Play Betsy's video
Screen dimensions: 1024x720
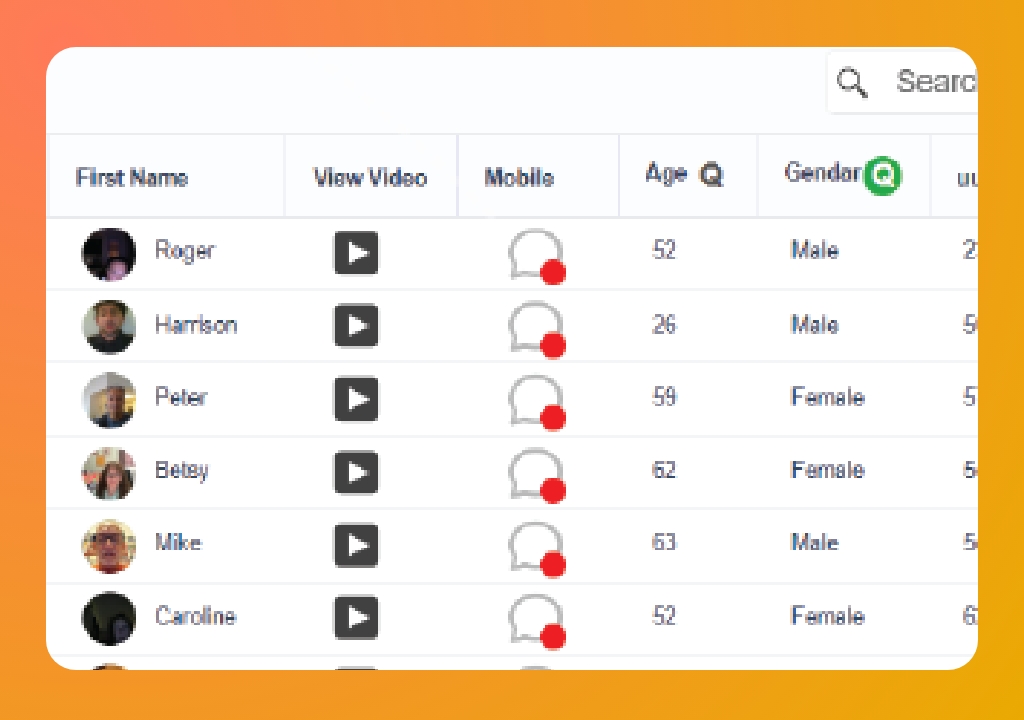357,473
